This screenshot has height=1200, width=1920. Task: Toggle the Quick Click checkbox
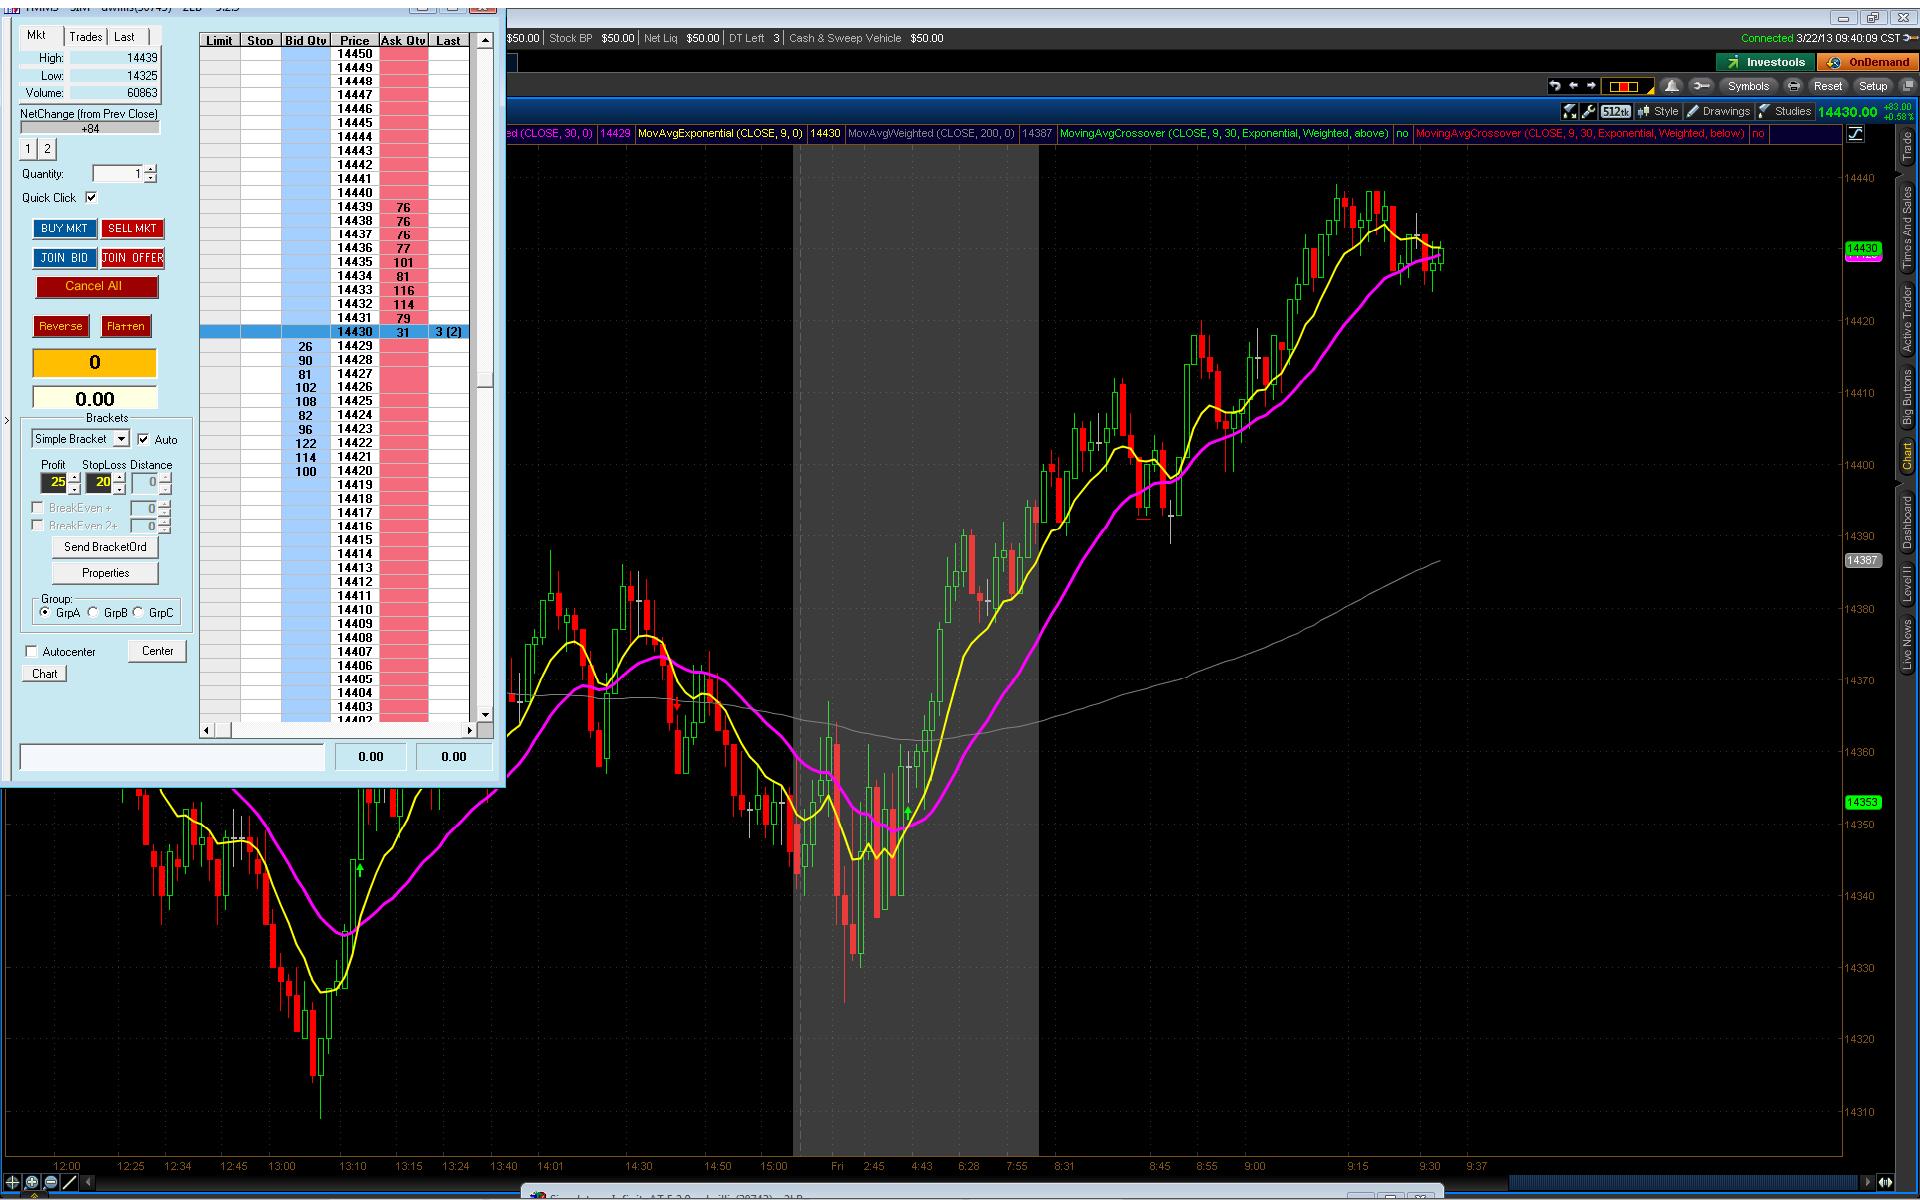click(x=92, y=198)
